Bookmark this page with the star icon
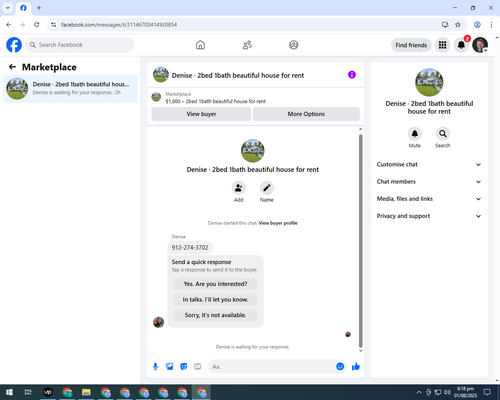 (x=458, y=25)
